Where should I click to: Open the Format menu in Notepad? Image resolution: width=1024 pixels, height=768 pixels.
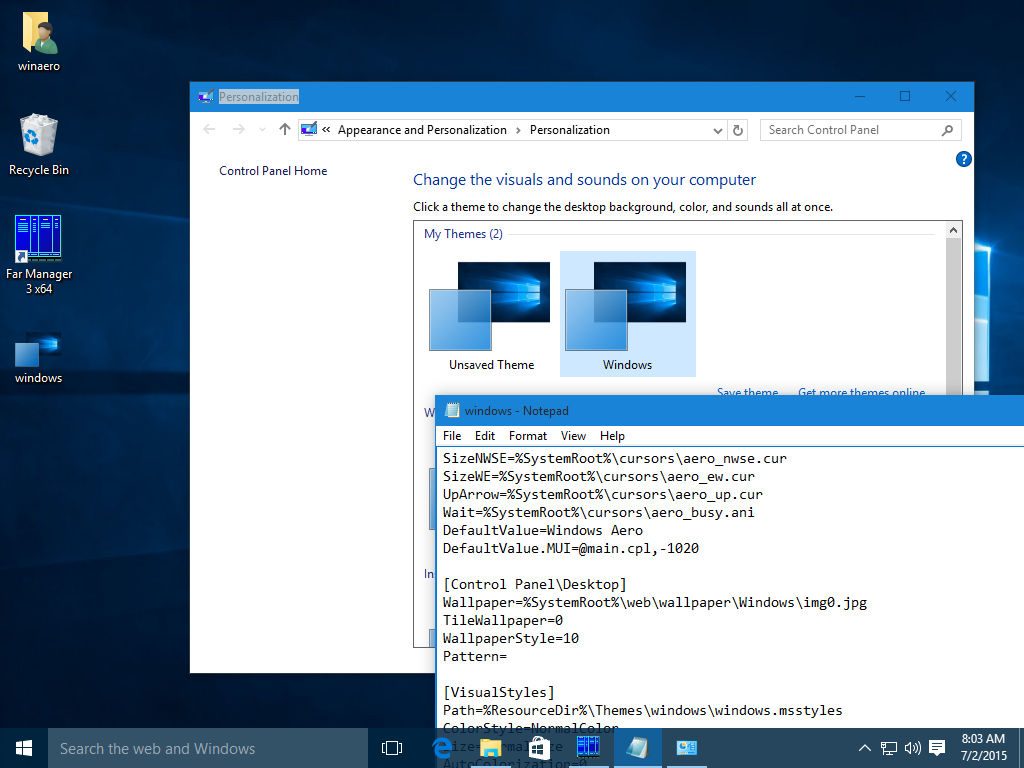[527, 435]
